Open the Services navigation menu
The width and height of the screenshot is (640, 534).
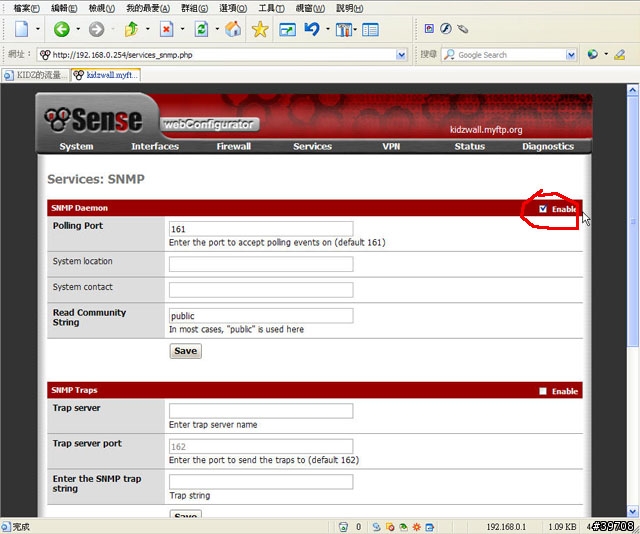[313, 146]
